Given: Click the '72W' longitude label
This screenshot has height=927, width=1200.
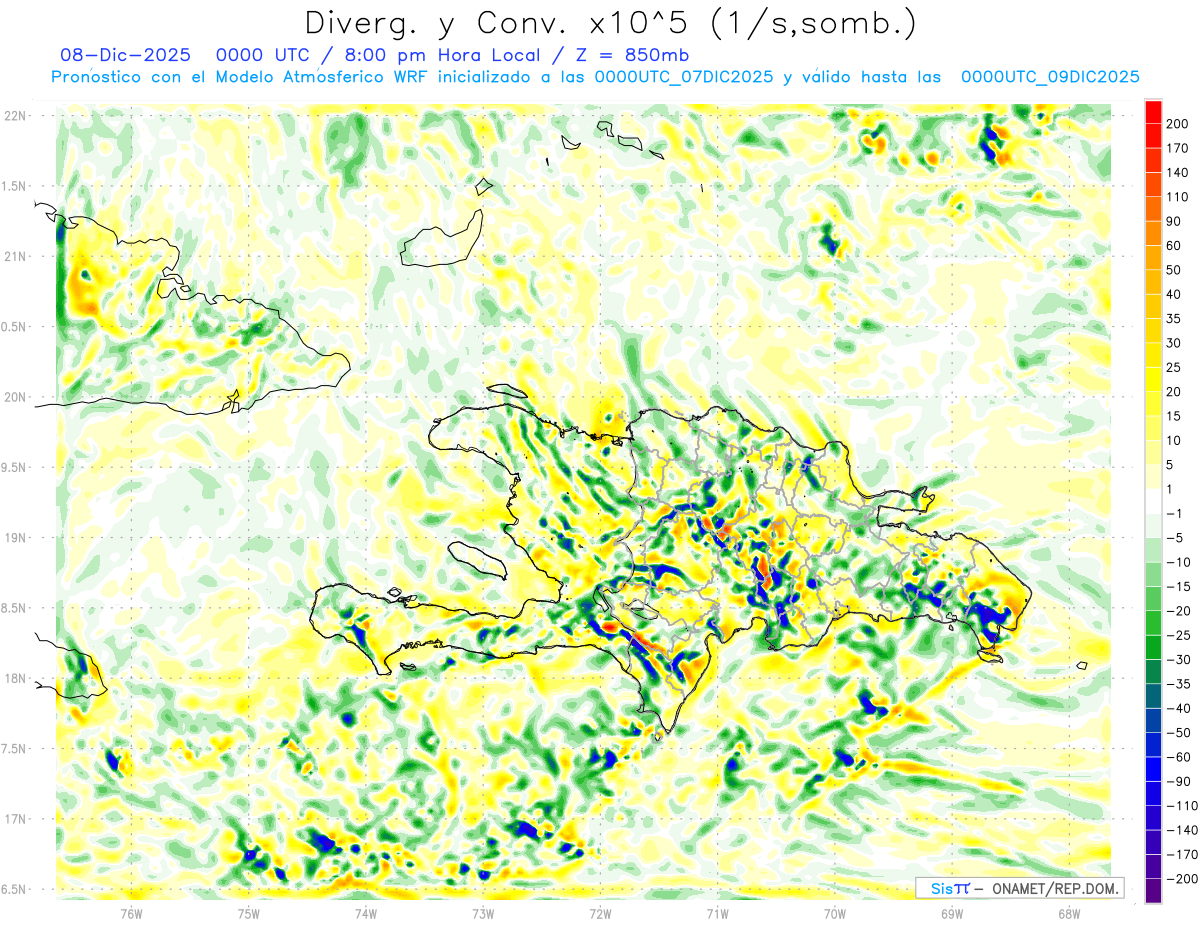Looking at the screenshot, I should [600, 913].
